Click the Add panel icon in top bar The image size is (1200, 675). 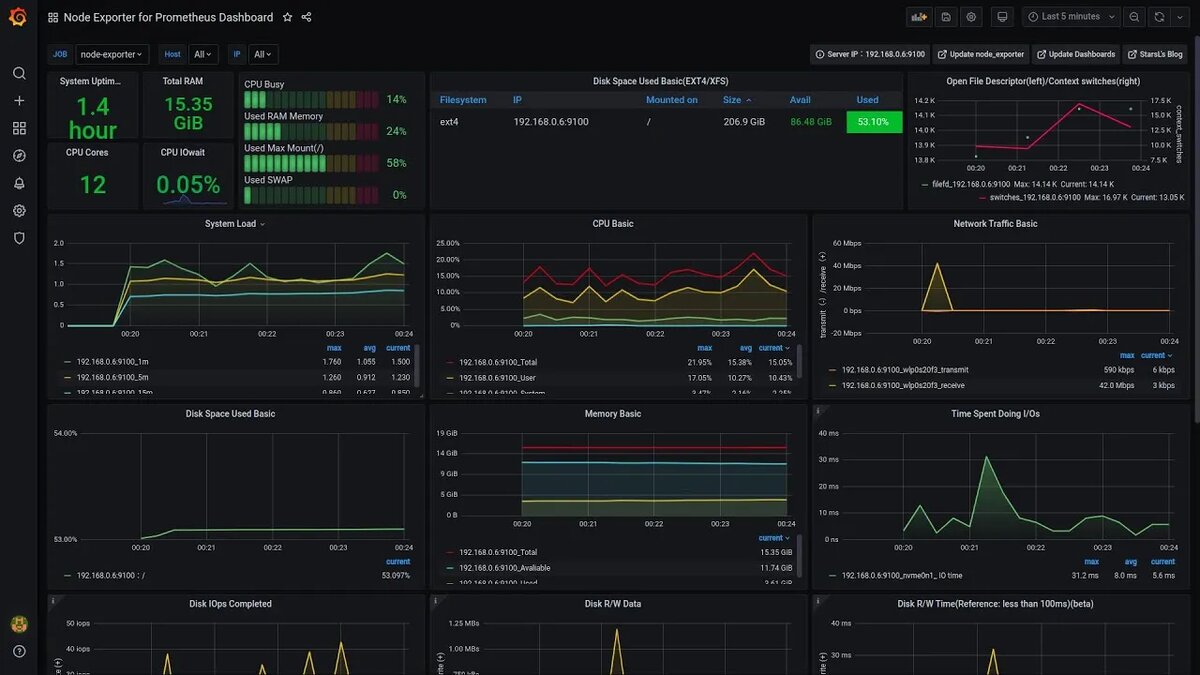coord(918,17)
